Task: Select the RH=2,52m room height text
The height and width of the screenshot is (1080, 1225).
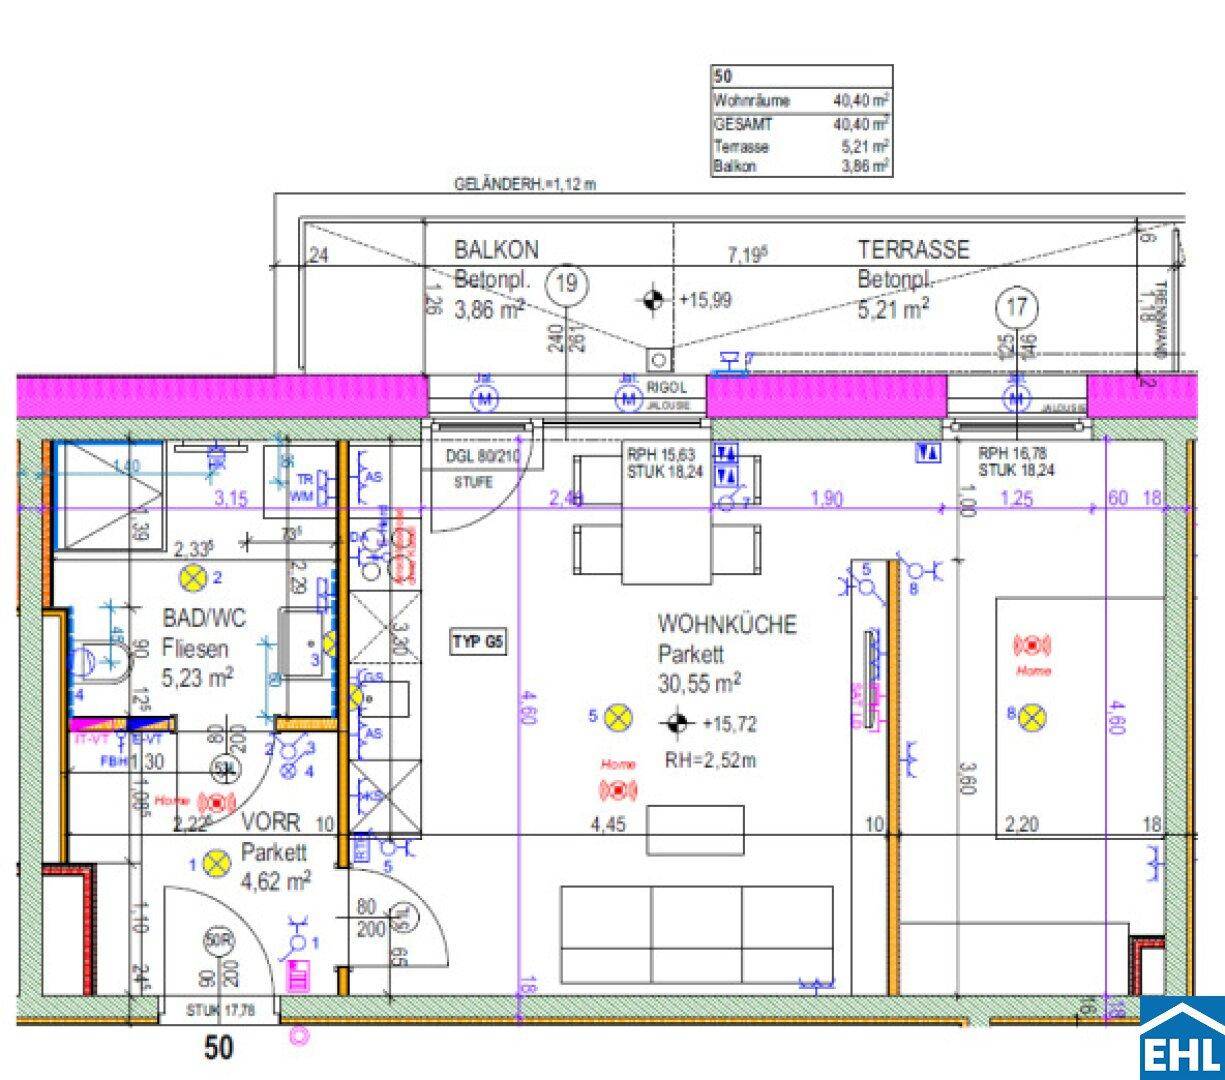Action: coord(711,761)
